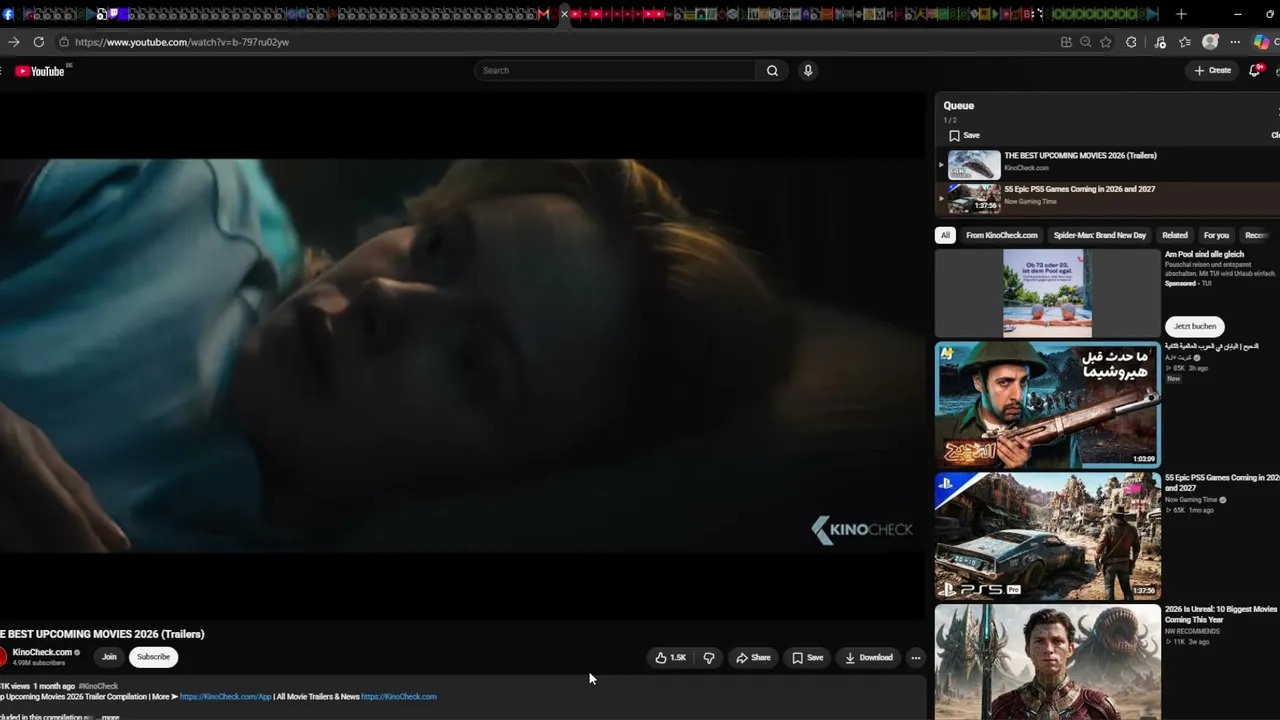
Task: Play the KinoCheck channel avatar link
Action: (3, 657)
